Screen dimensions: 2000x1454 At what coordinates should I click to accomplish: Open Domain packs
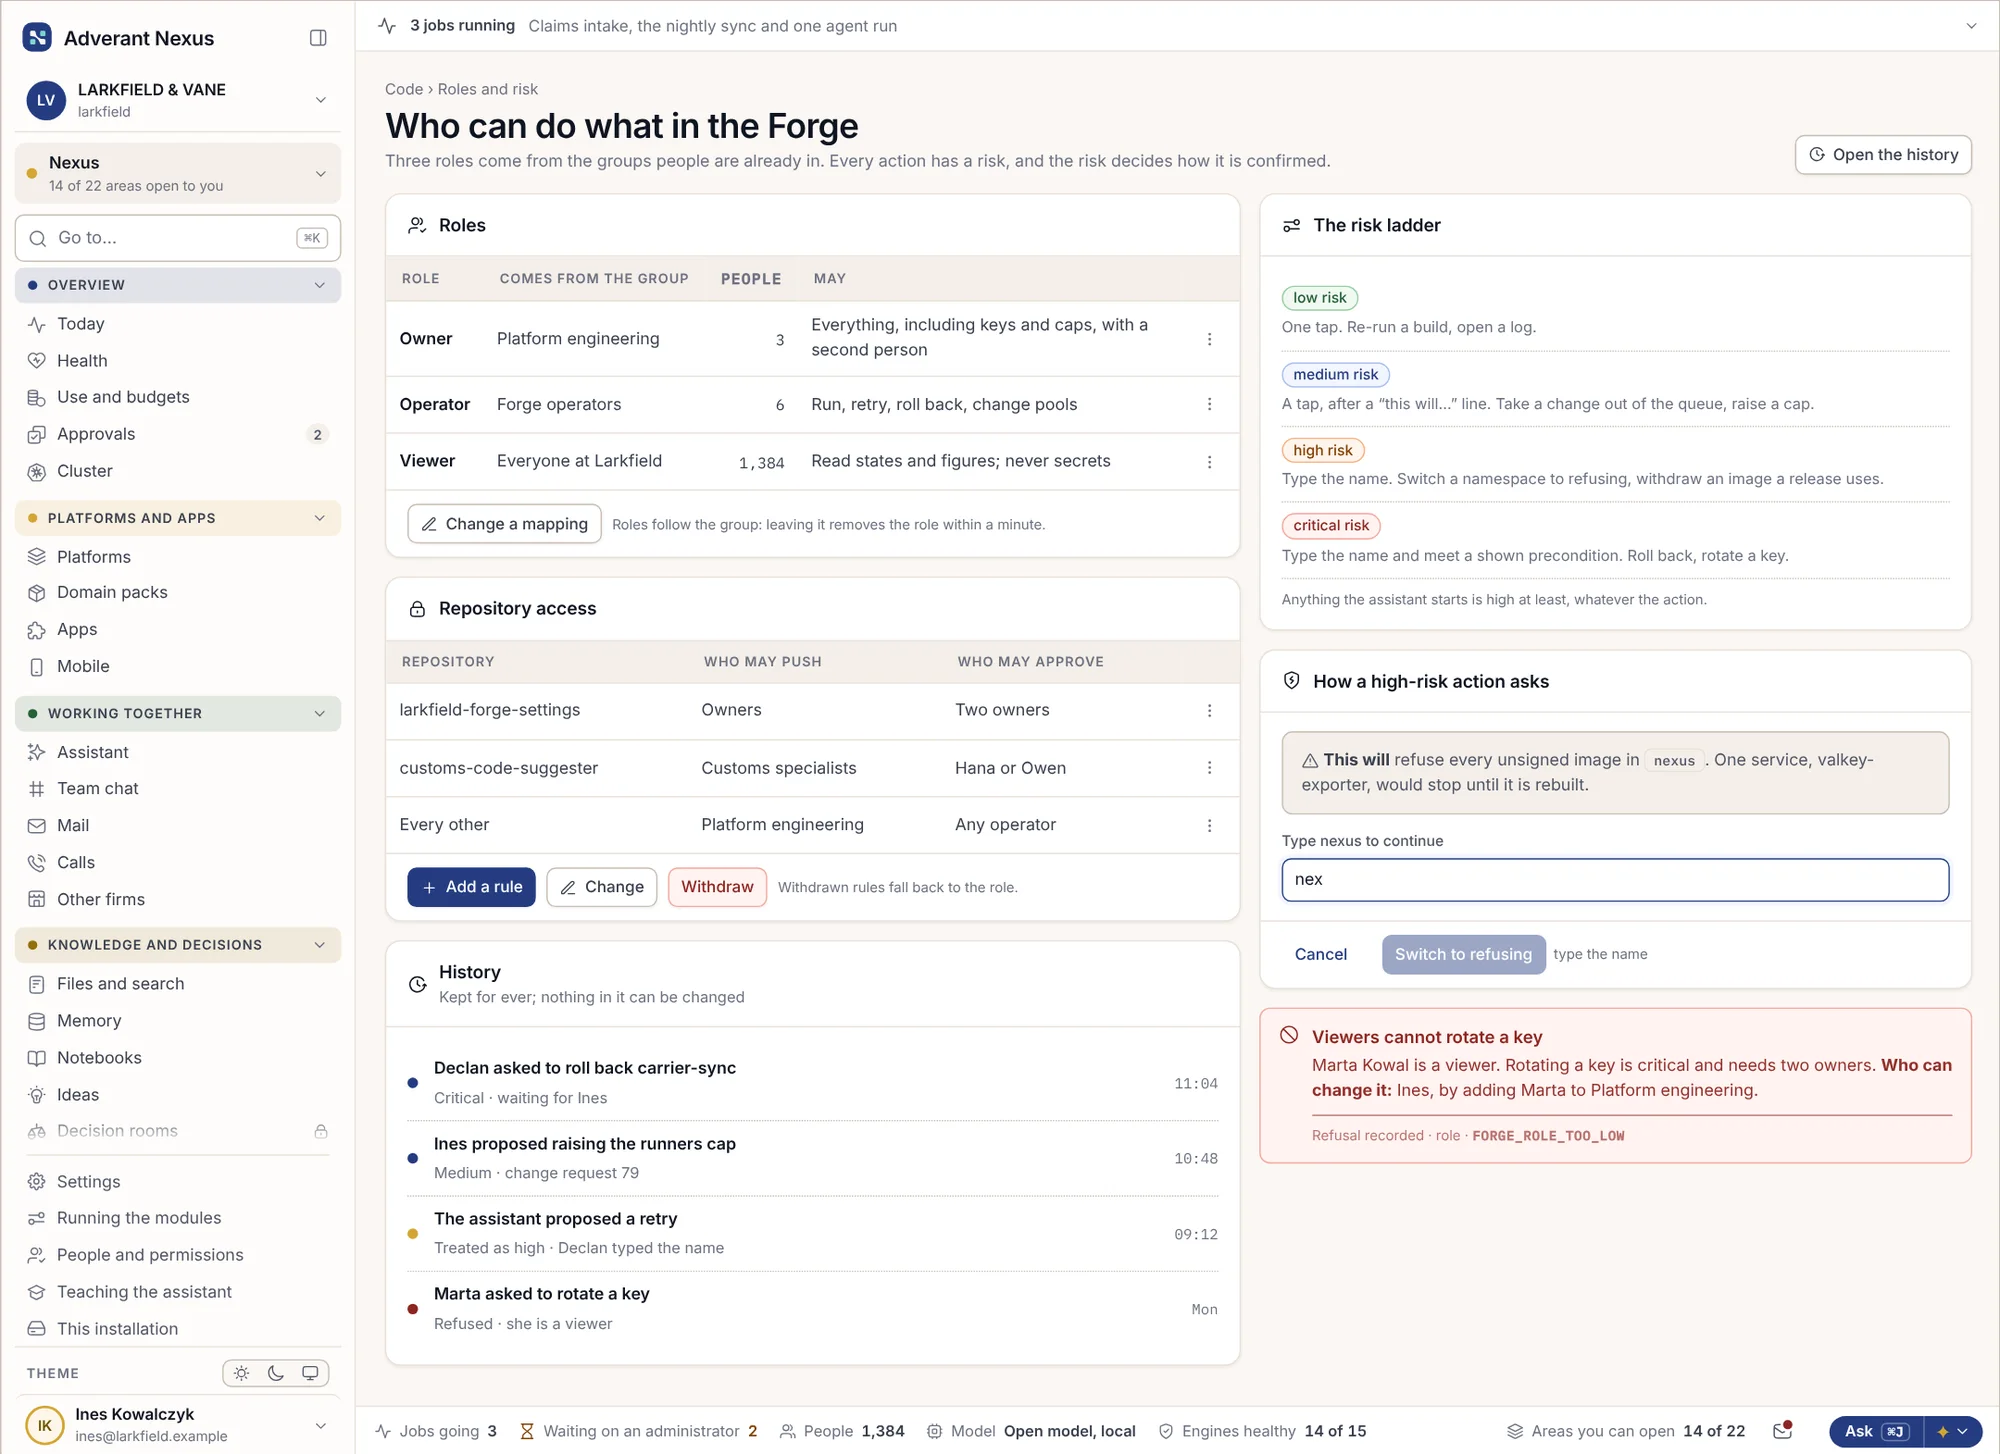[178, 593]
